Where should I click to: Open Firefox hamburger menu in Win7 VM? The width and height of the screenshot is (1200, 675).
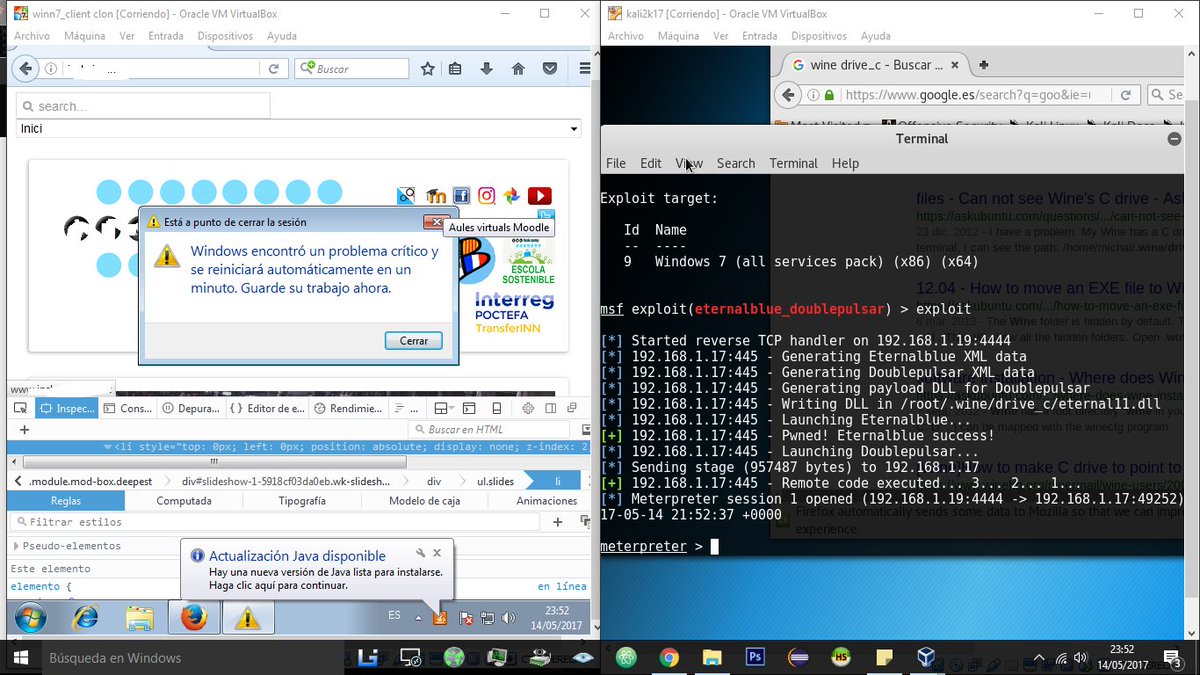click(x=584, y=69)
